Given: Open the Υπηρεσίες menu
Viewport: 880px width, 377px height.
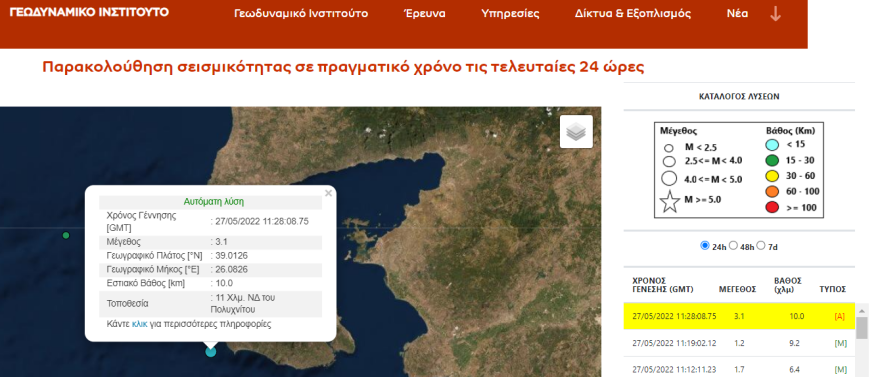Looking at the screenshot, I should tap(510, 14).
